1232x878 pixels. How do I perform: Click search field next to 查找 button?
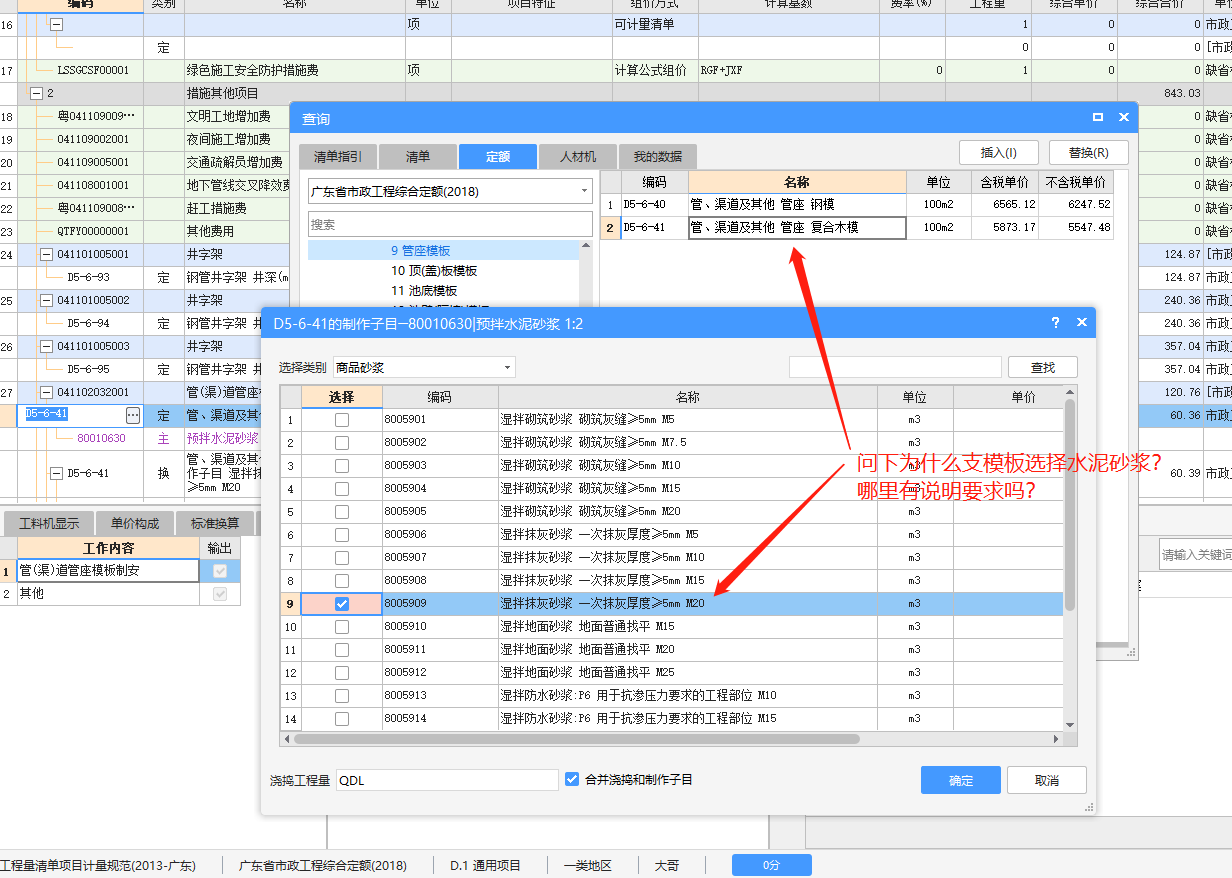click(895, 368)
